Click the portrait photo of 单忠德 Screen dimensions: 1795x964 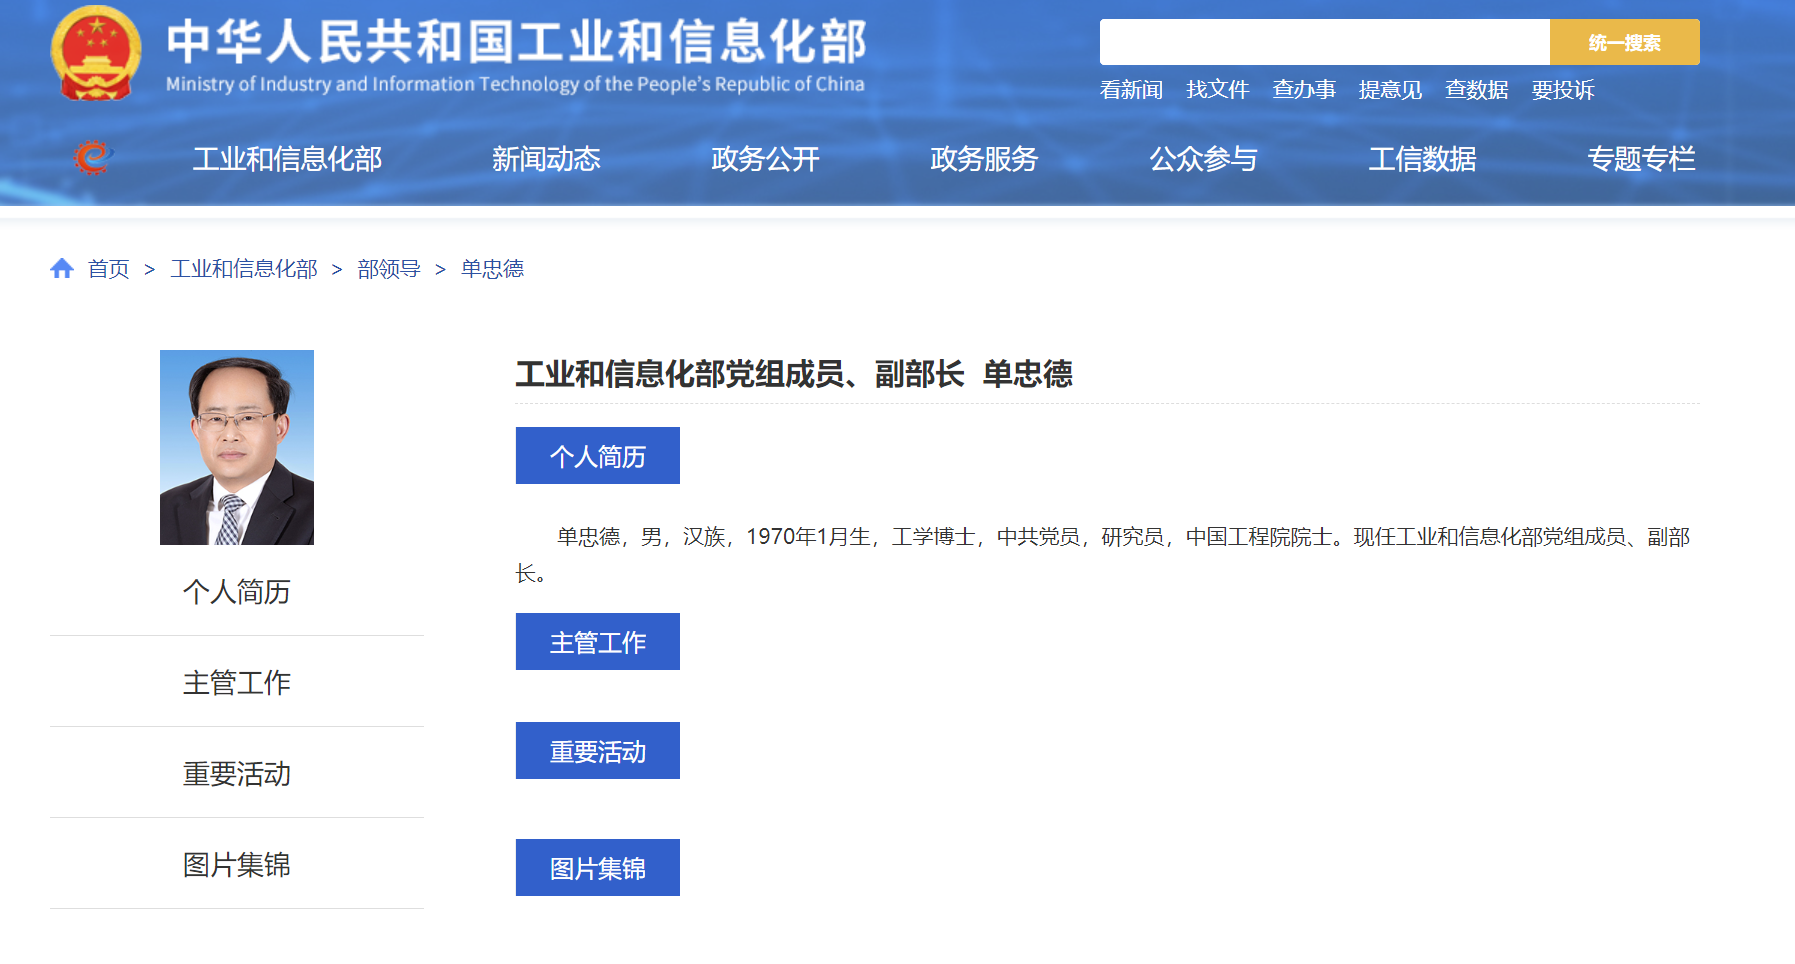(237, 447)
